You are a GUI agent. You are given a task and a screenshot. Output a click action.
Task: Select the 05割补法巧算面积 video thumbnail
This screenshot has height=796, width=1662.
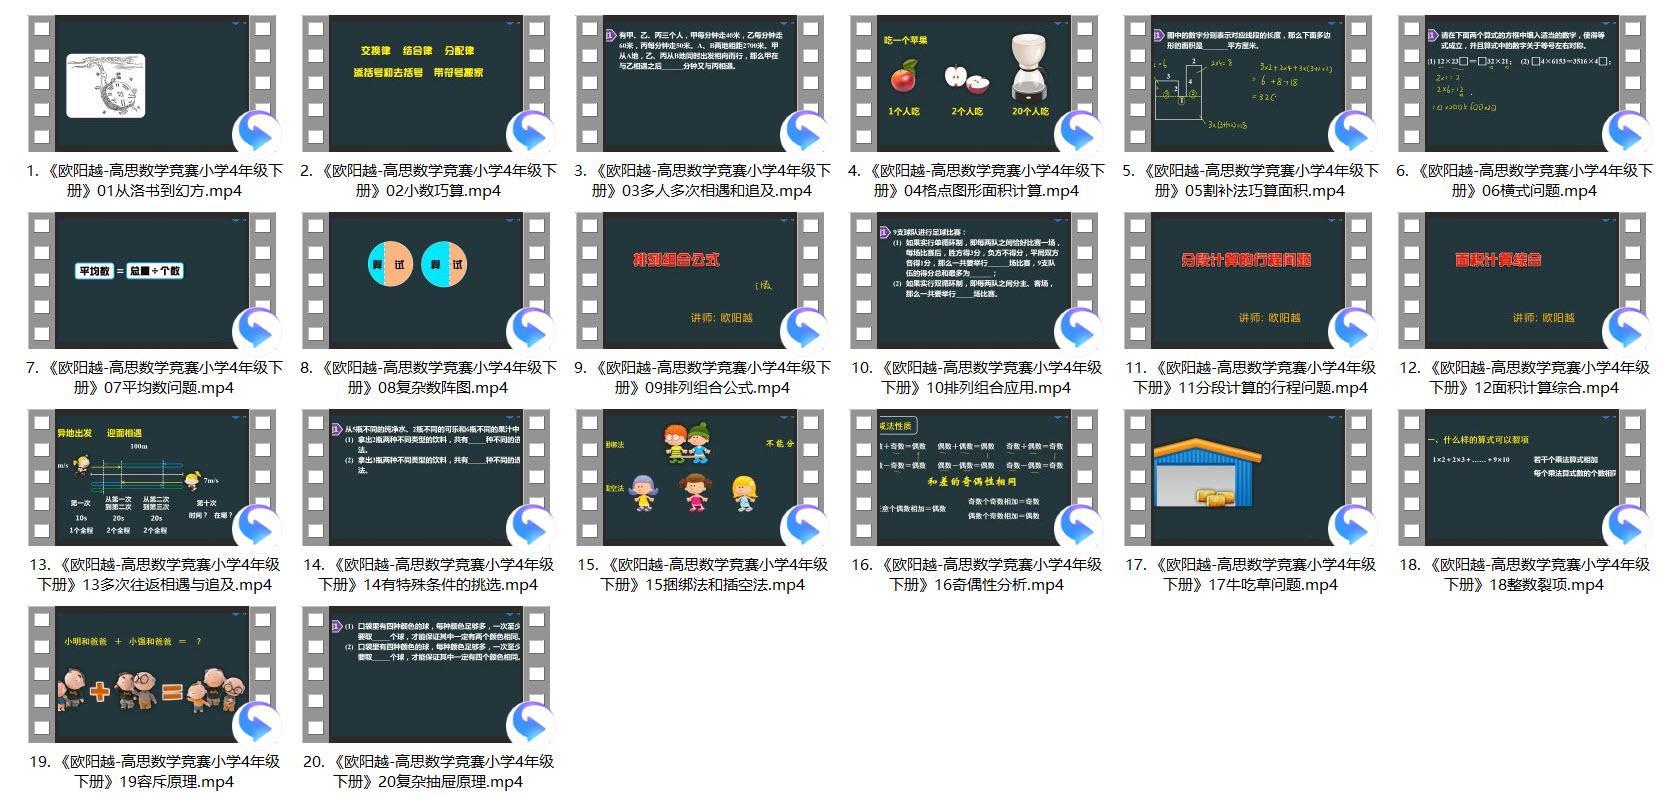click(1248, 82)
